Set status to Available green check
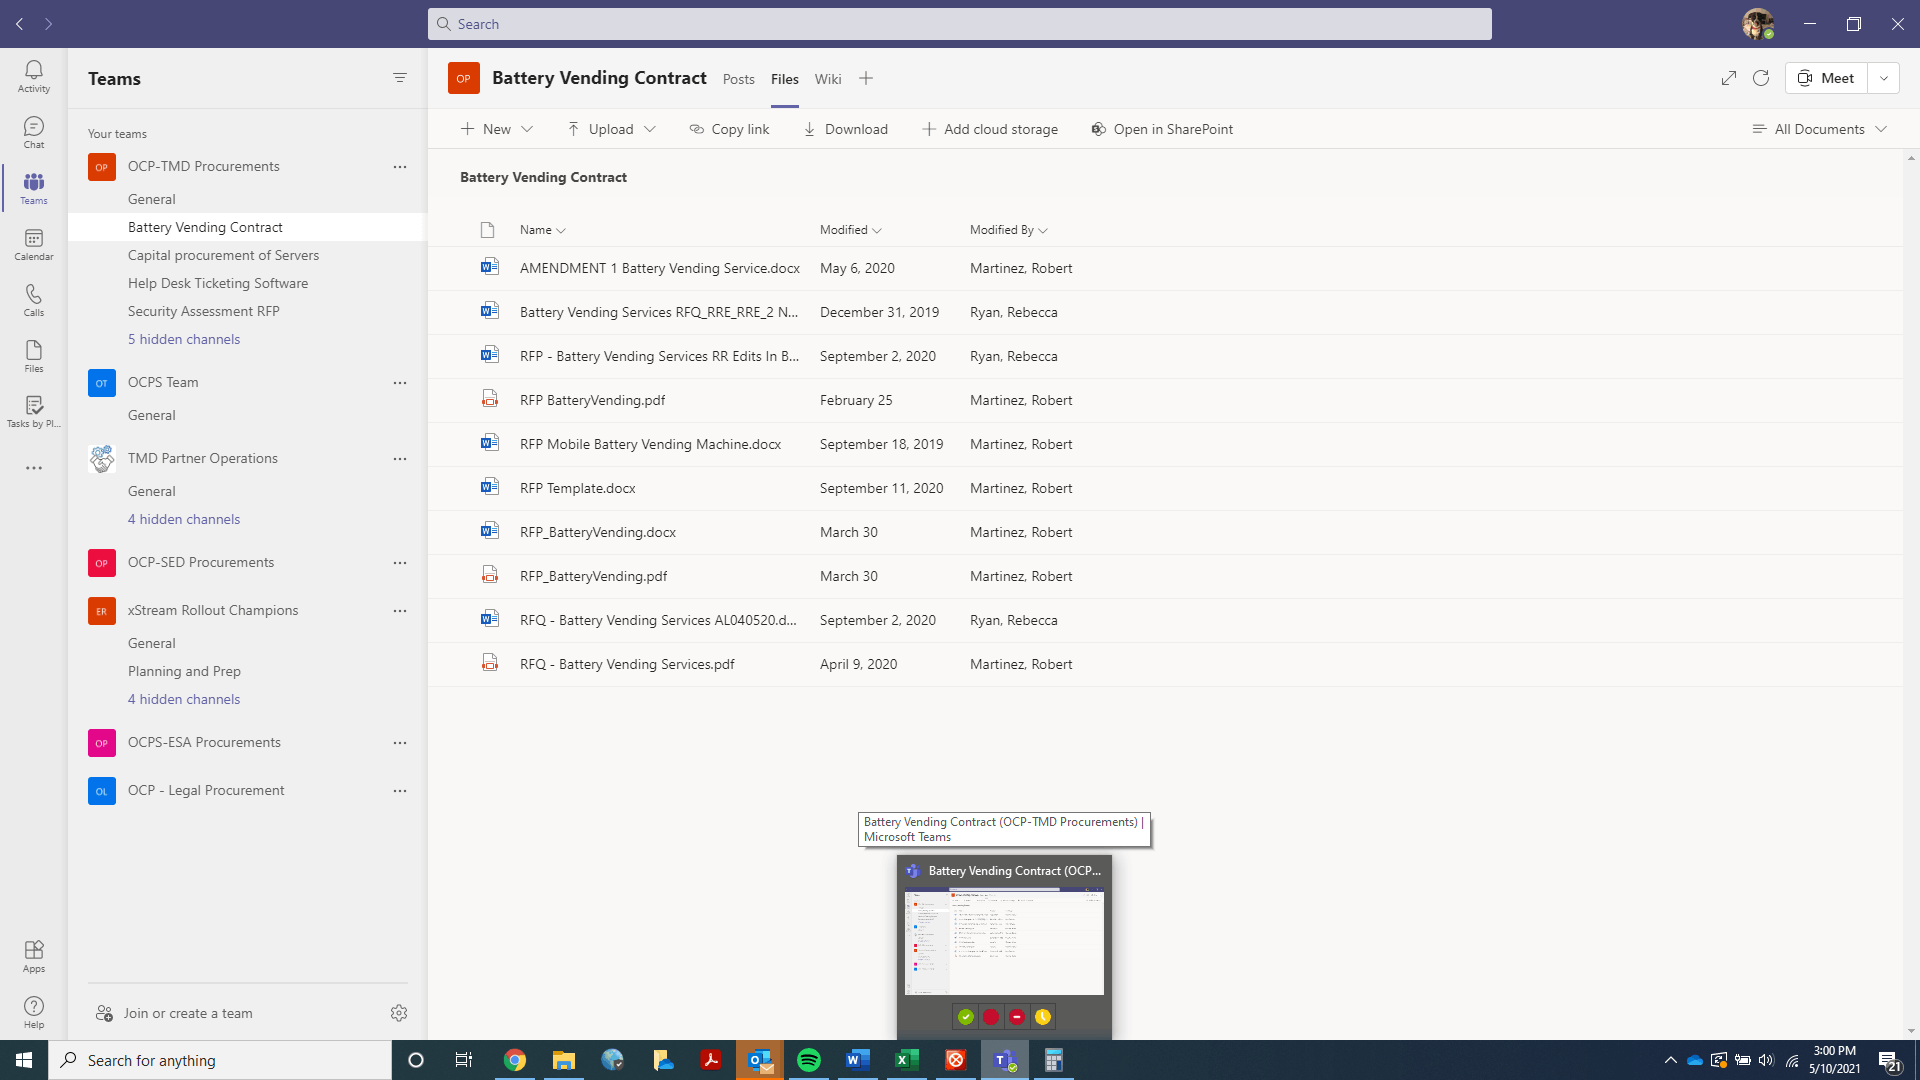The height and width of the screenshot is (1080, 1920). click(965, 1017)
